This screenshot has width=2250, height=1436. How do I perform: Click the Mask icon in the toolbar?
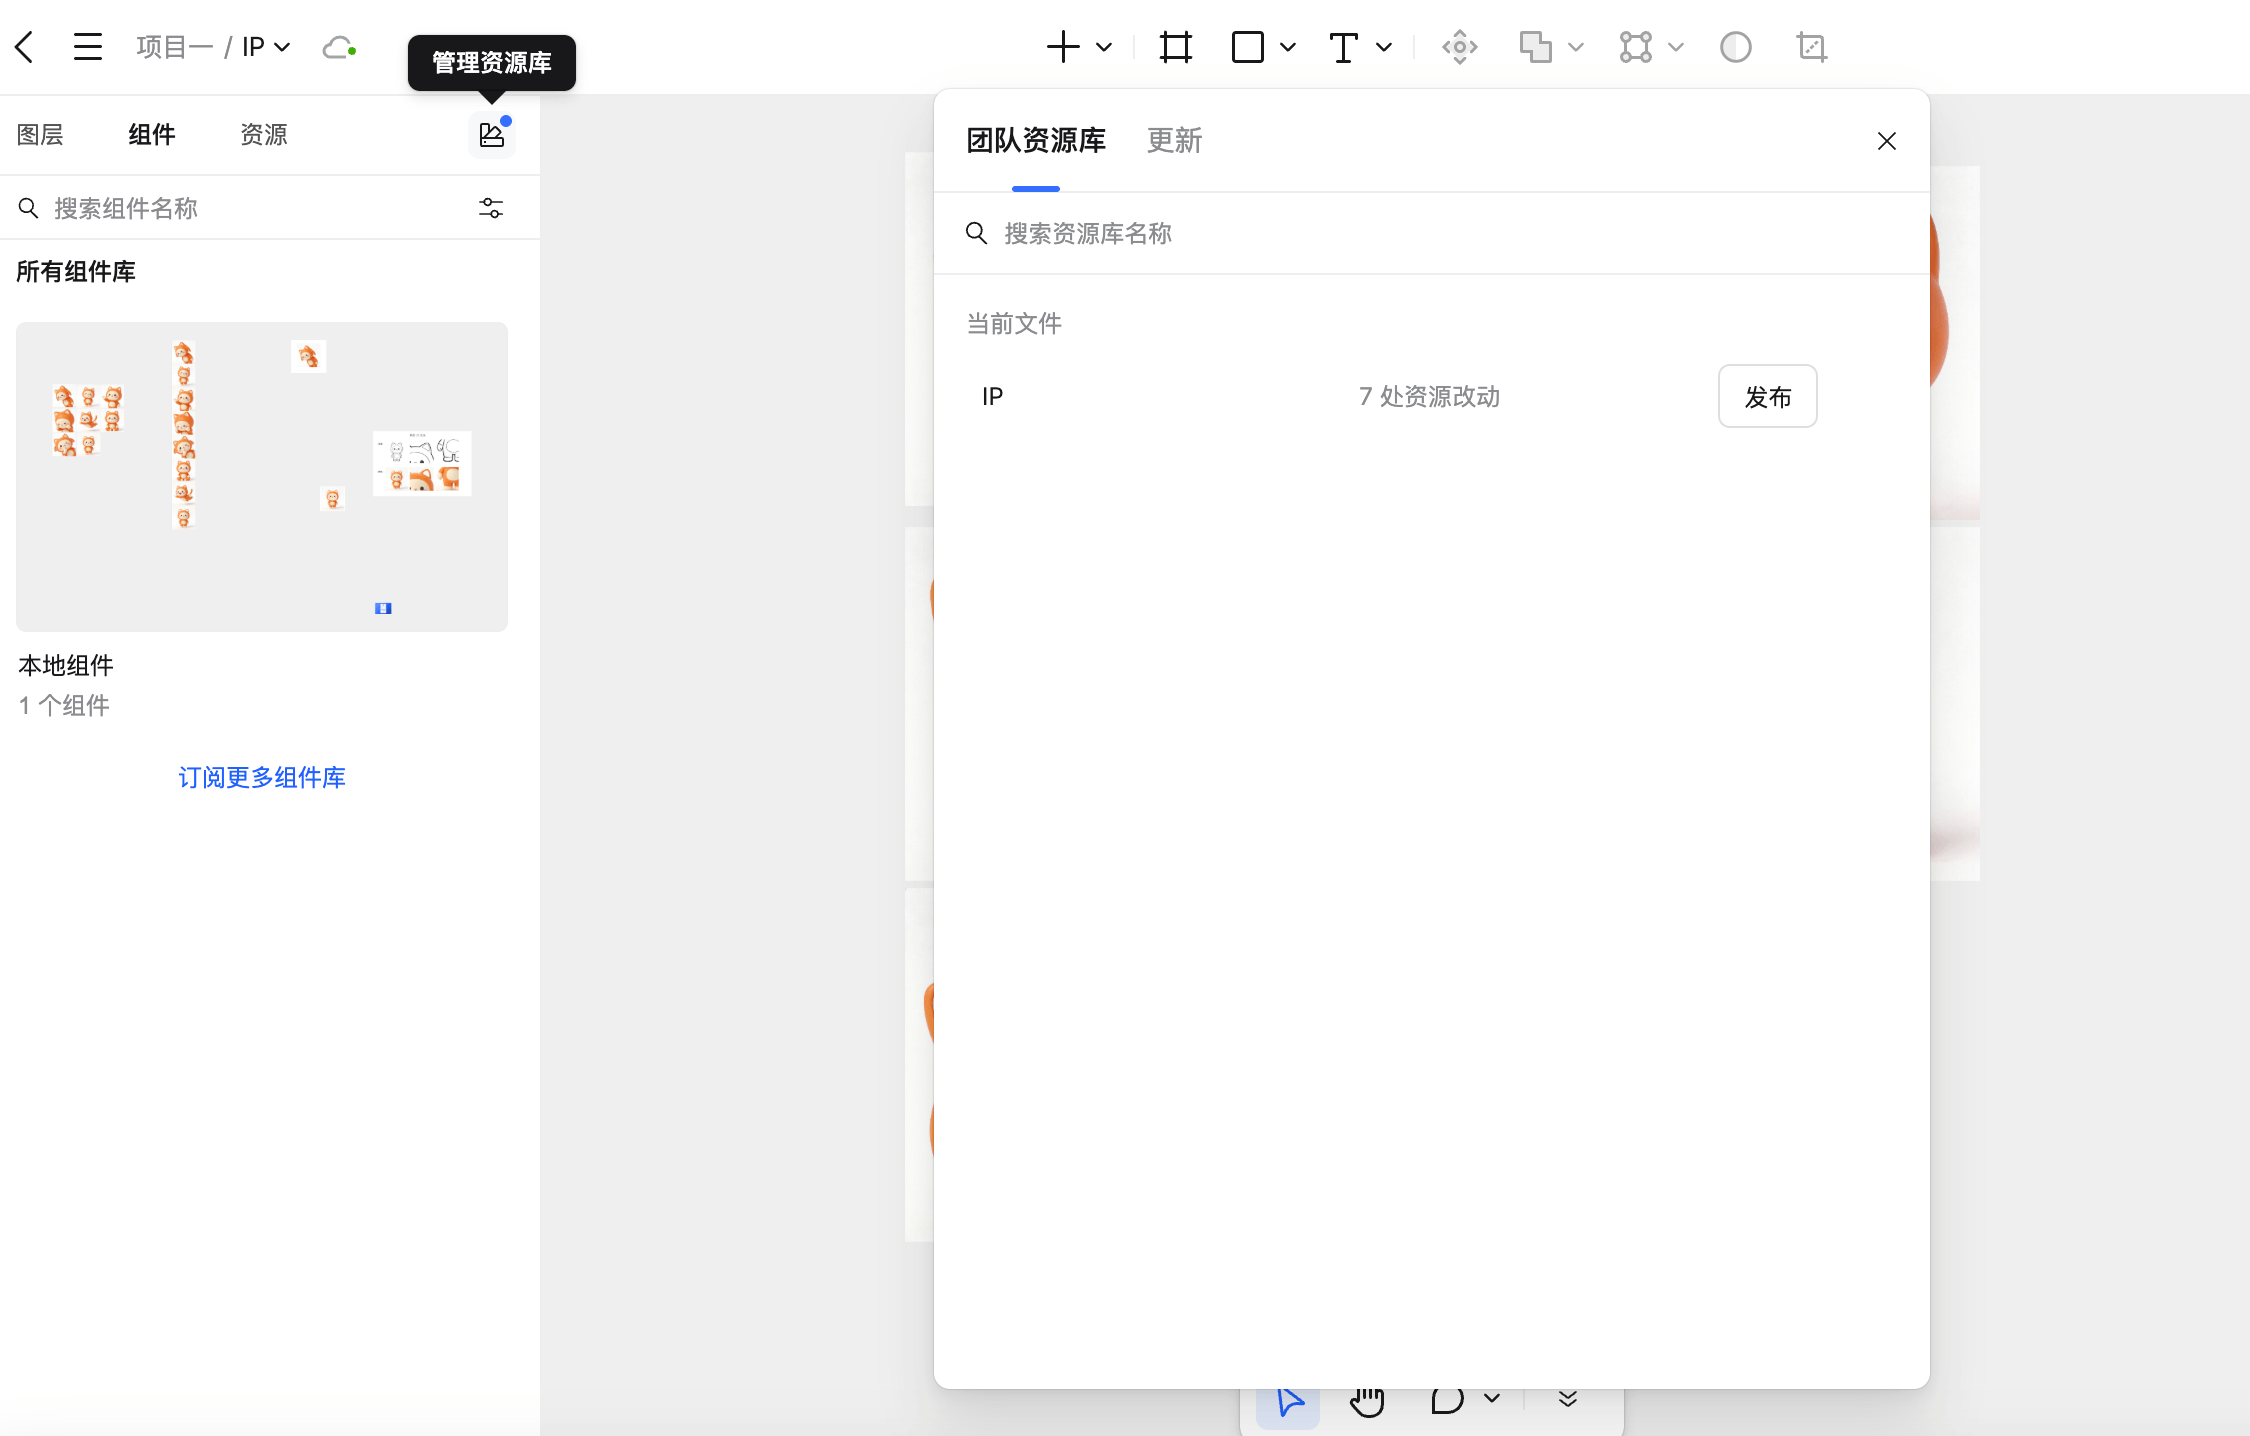tap(1736, 46)
